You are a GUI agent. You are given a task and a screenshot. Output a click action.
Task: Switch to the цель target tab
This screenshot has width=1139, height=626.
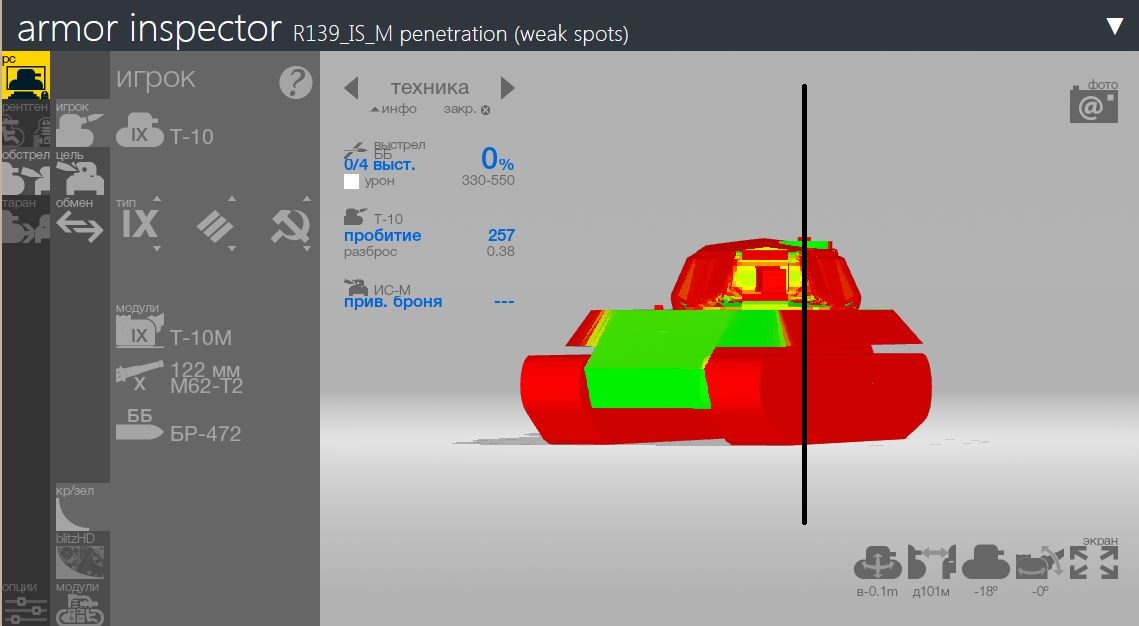(80, 172)
